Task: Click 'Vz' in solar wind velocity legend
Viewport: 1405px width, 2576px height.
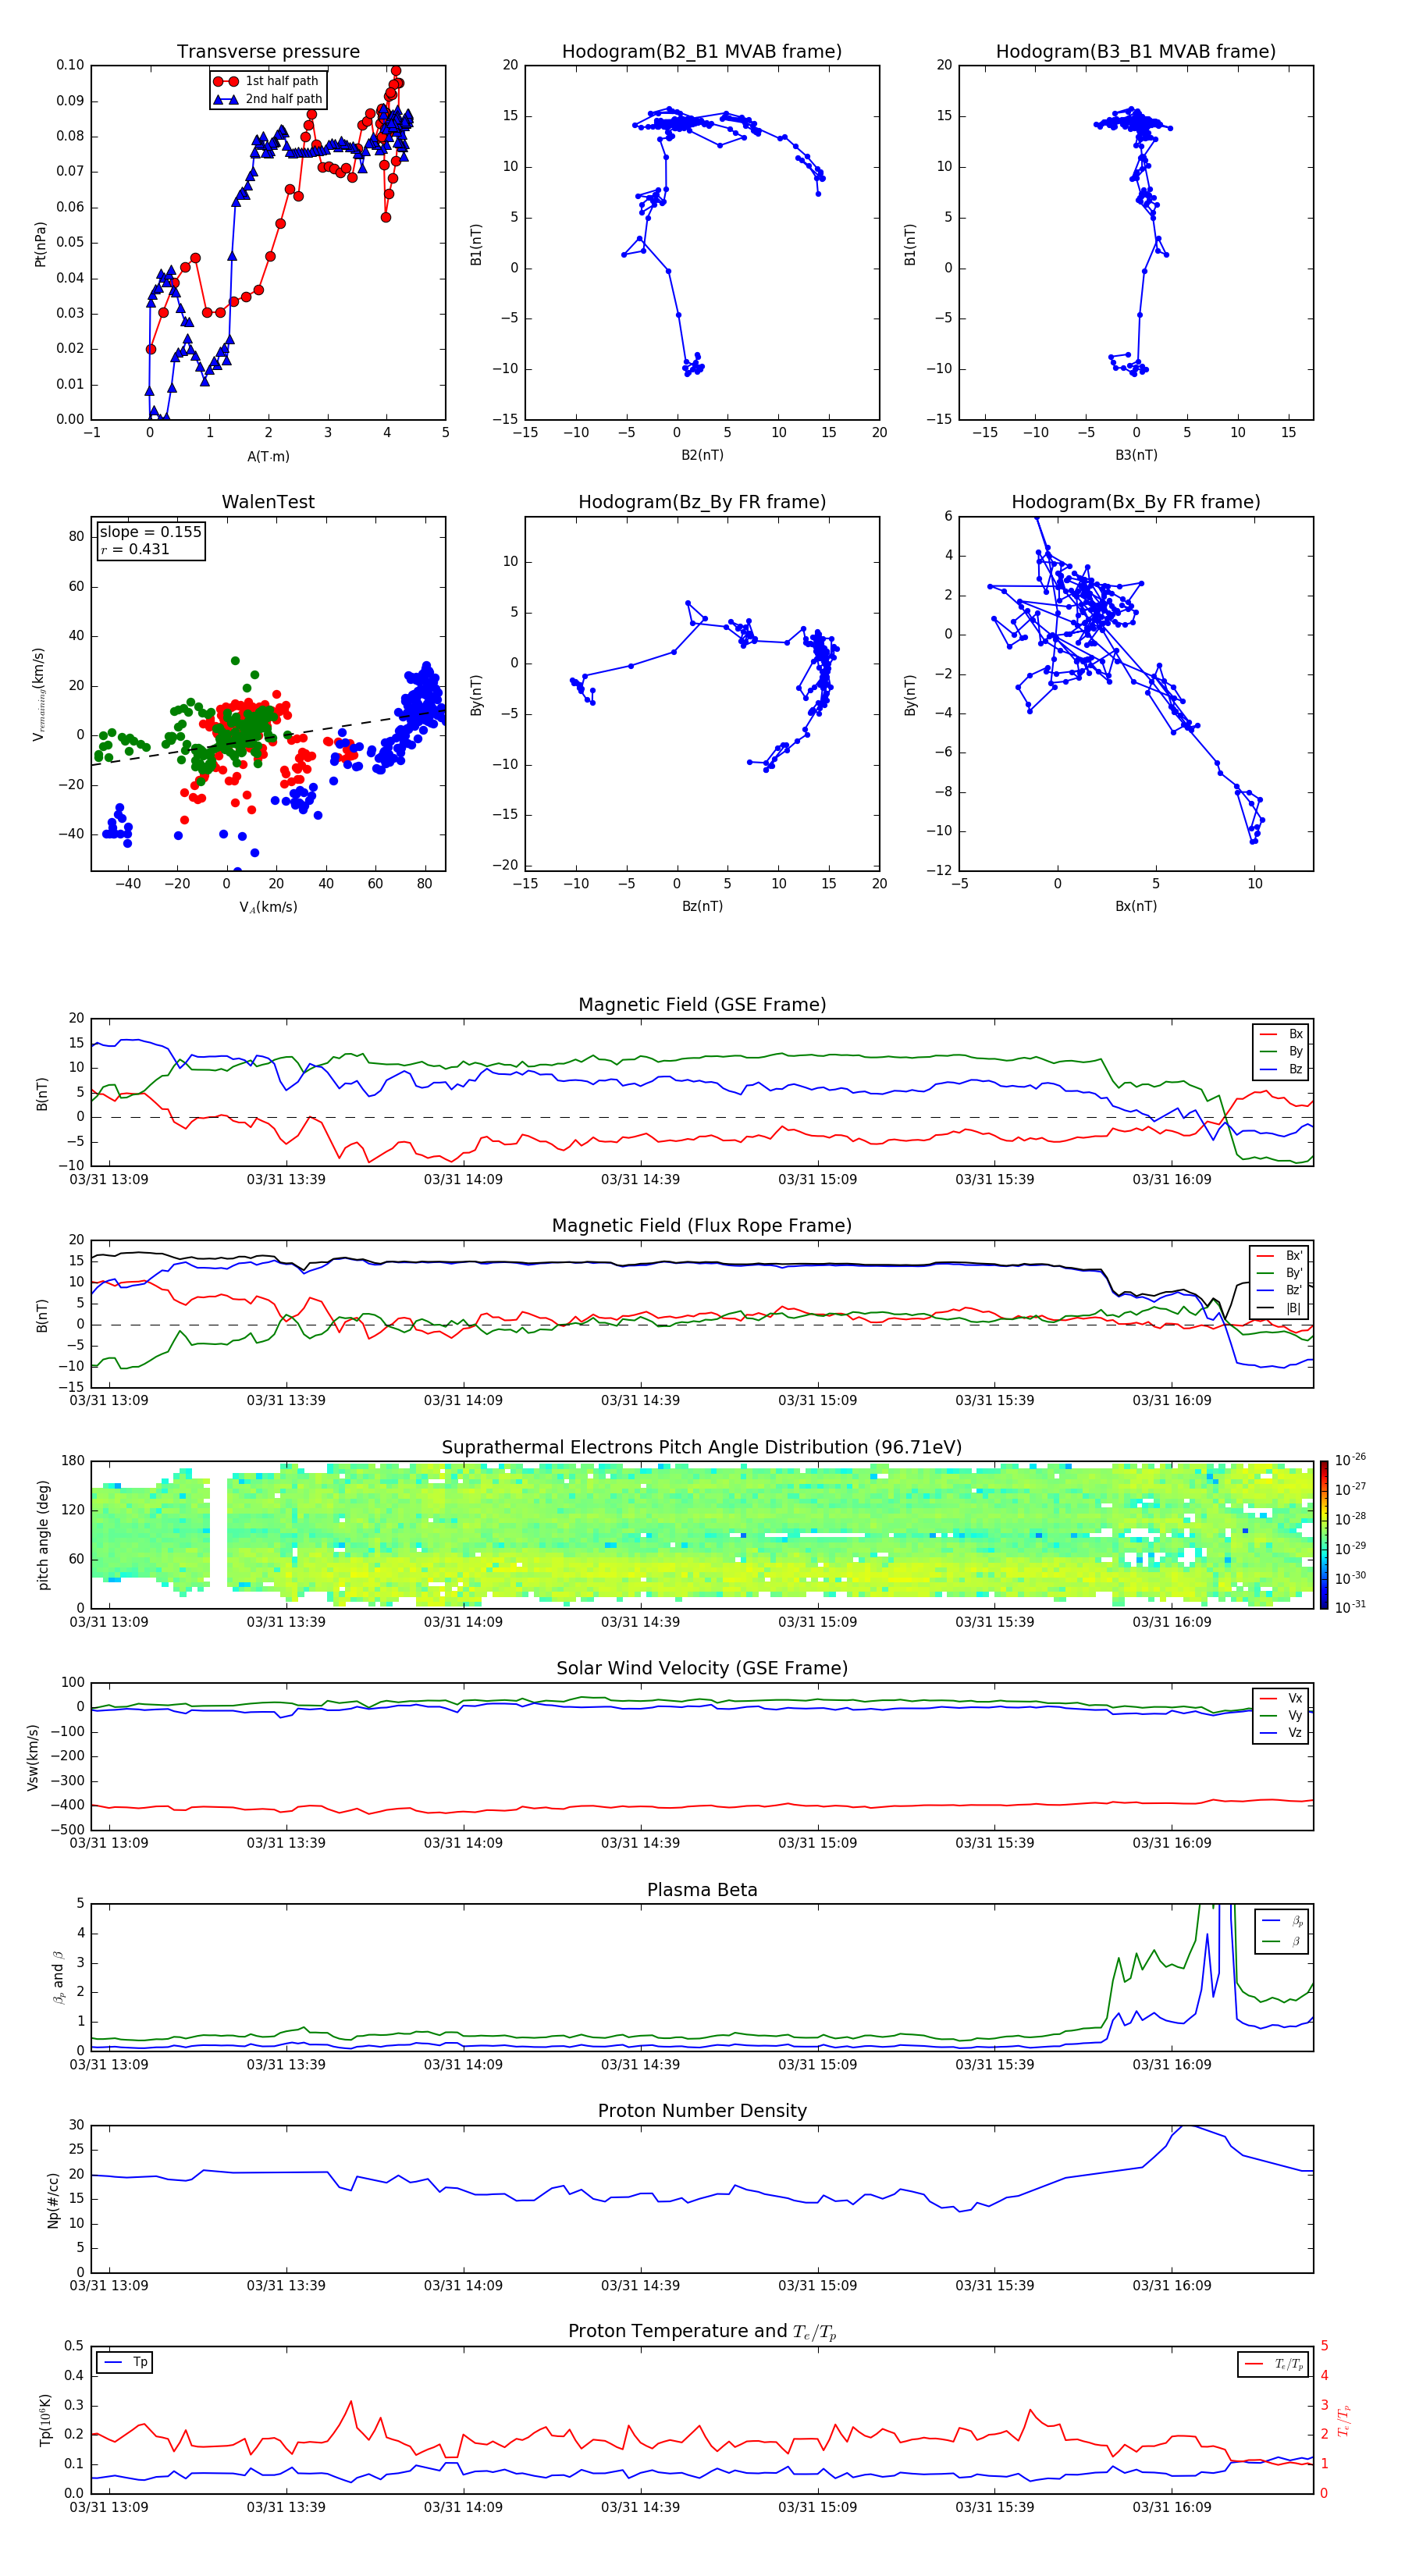Action: coord(1281,1732)
